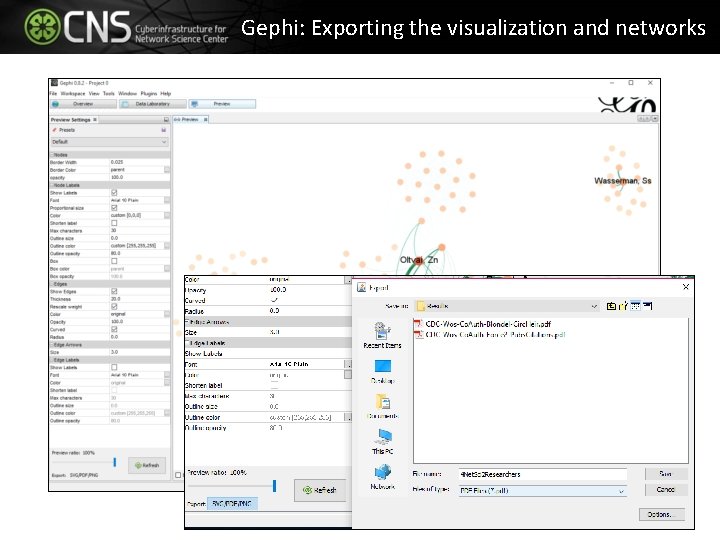Enable Node Labels Shorten label checkbox

pyautogui.click(x=114, y=223)
